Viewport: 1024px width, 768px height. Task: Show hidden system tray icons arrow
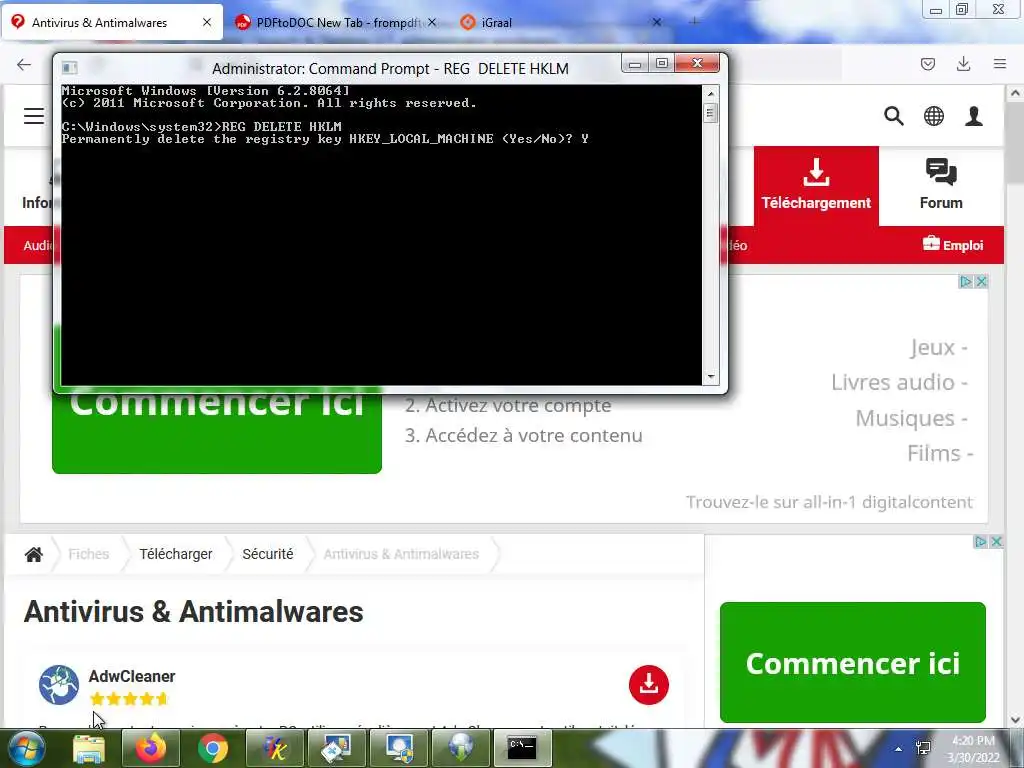pos(899,749)
